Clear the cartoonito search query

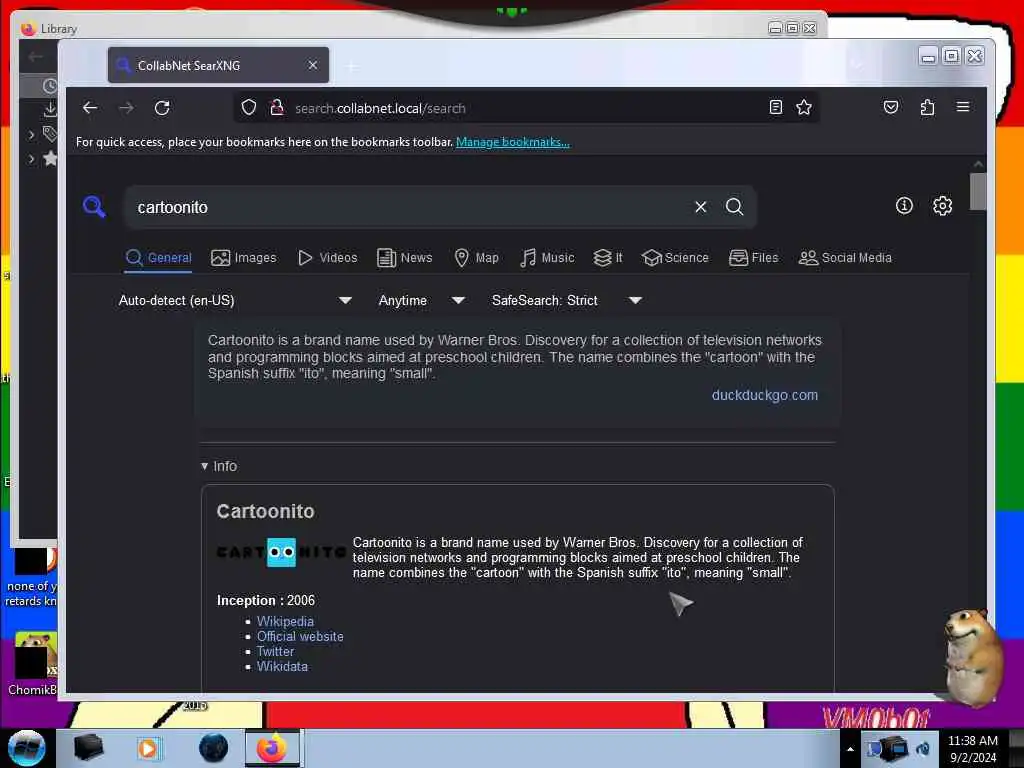[701, 207]
